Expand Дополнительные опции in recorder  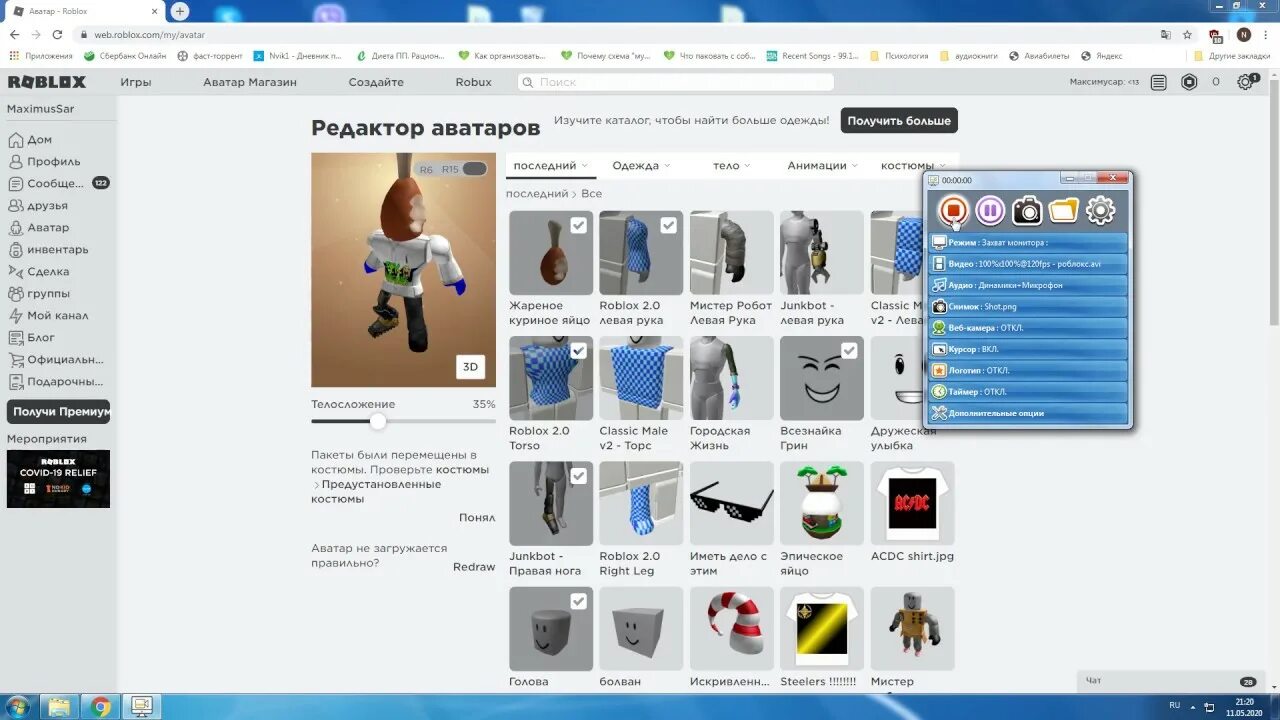1028,413
